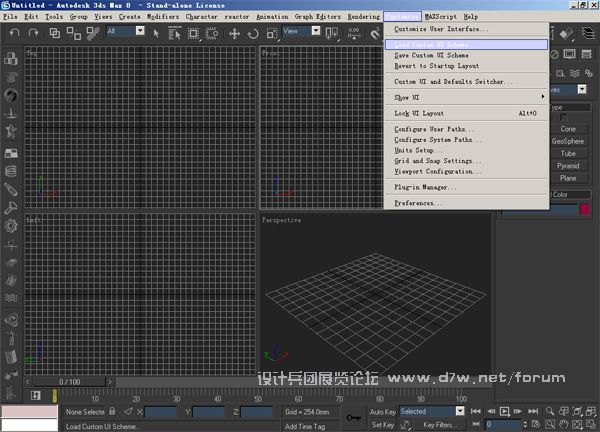This screenshot has height=432, width=600.
Task: Open the Key Filters dialog
Action: (x=439, y=425)
